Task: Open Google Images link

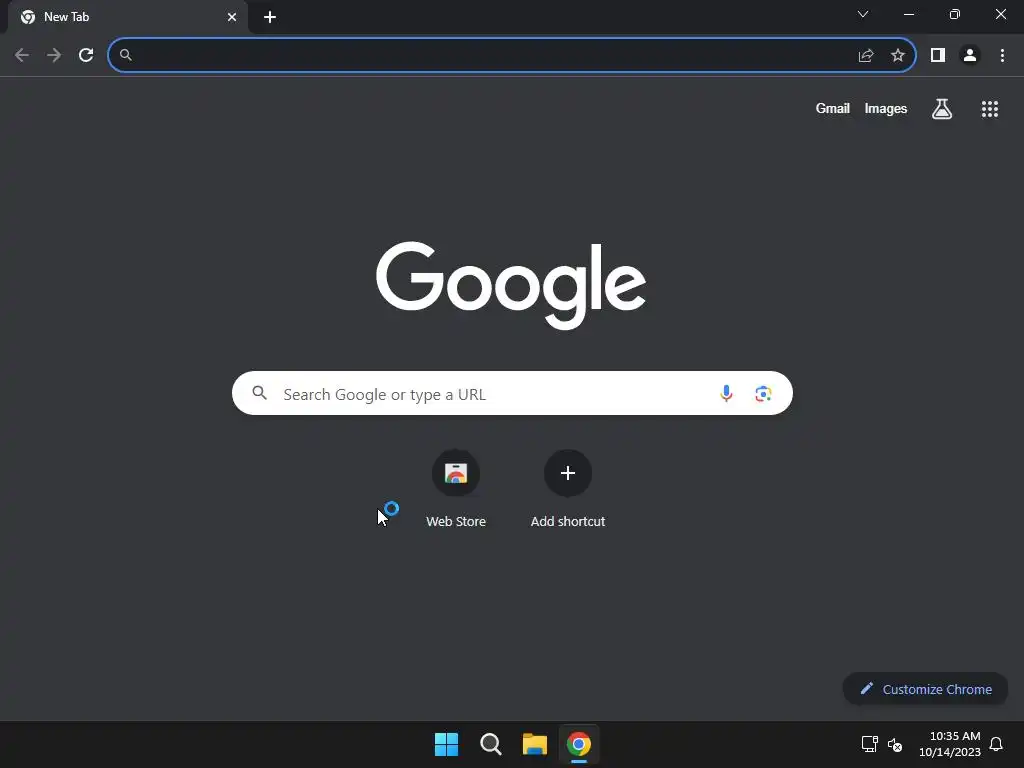Action: (886, 108)
